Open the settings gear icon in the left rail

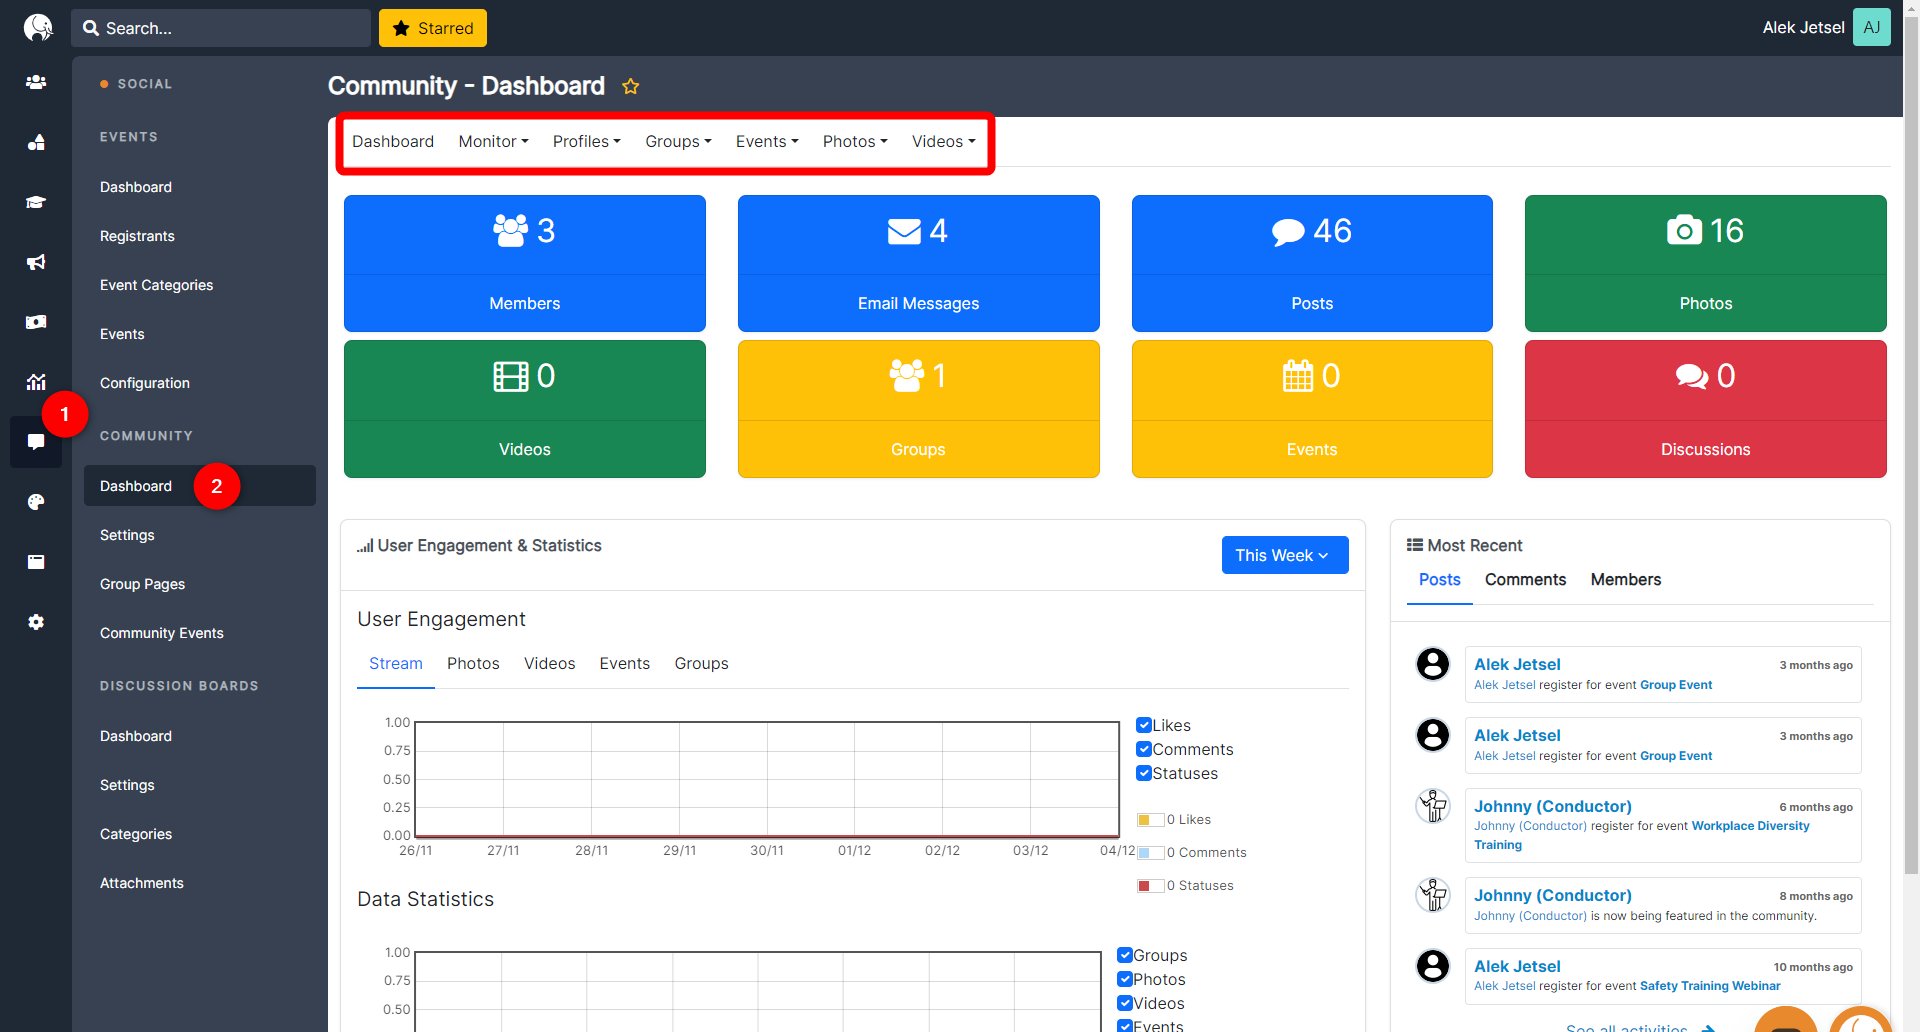click(36, 622)
